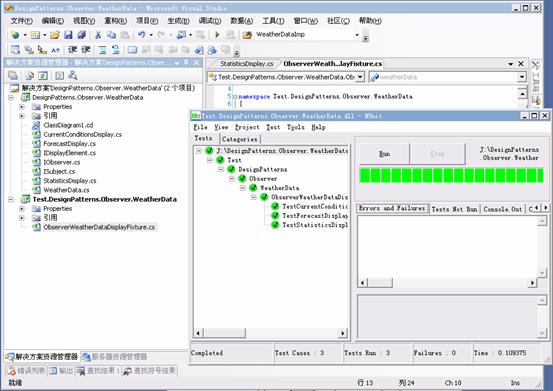553x391 pixels.
Task: Toggle auto-hide pin on Solution Explorer
Action: click(x=186, y=63)
